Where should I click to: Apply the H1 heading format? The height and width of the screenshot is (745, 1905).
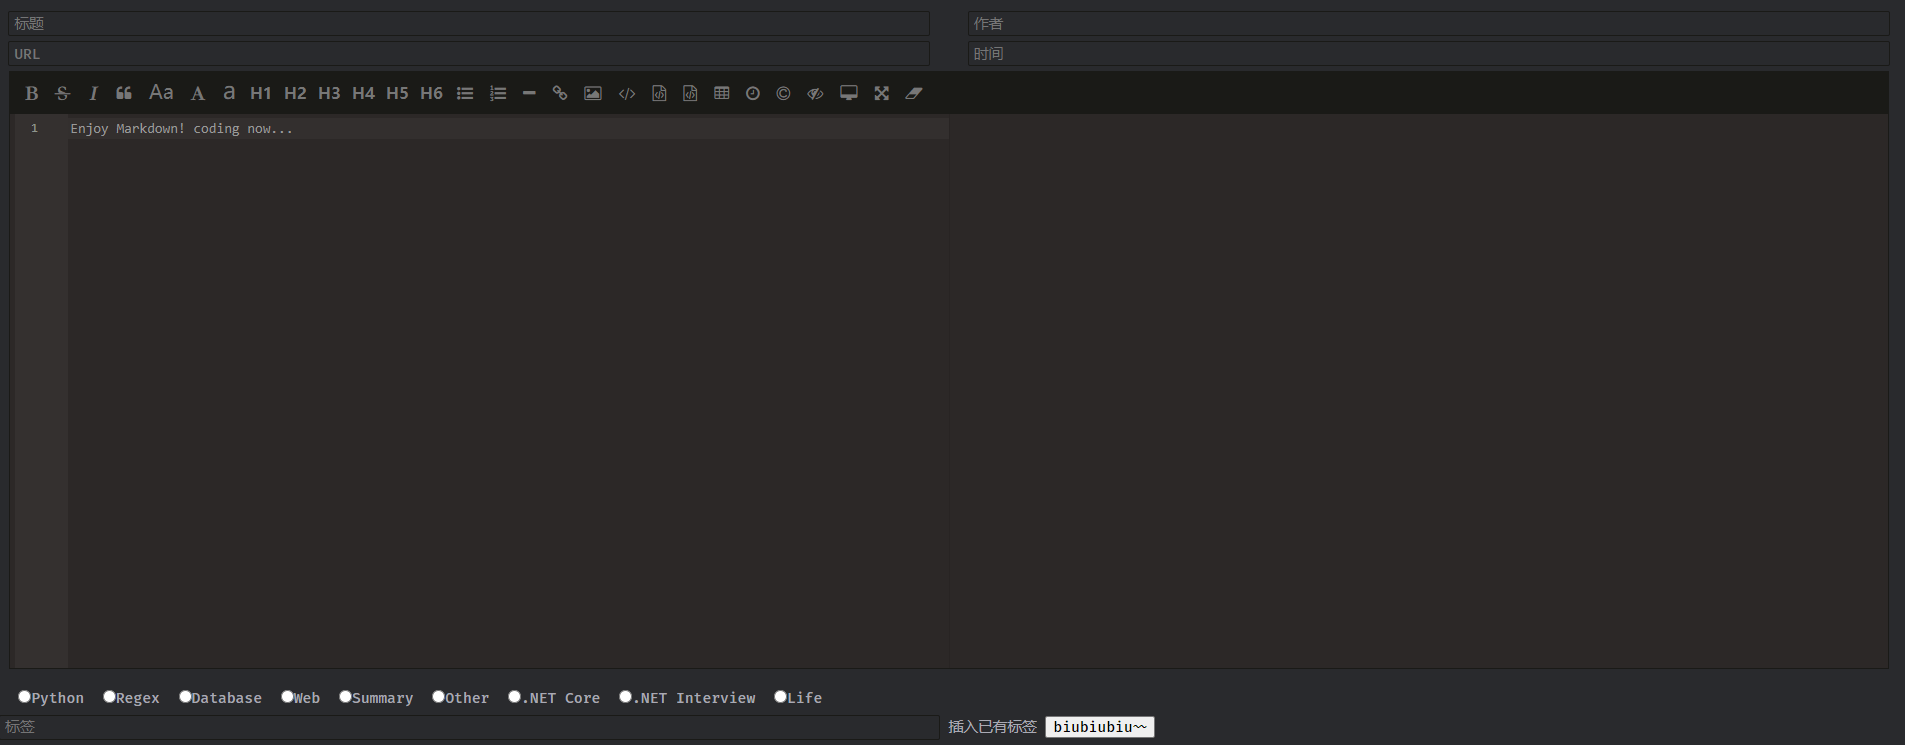[x=261, y=93]
